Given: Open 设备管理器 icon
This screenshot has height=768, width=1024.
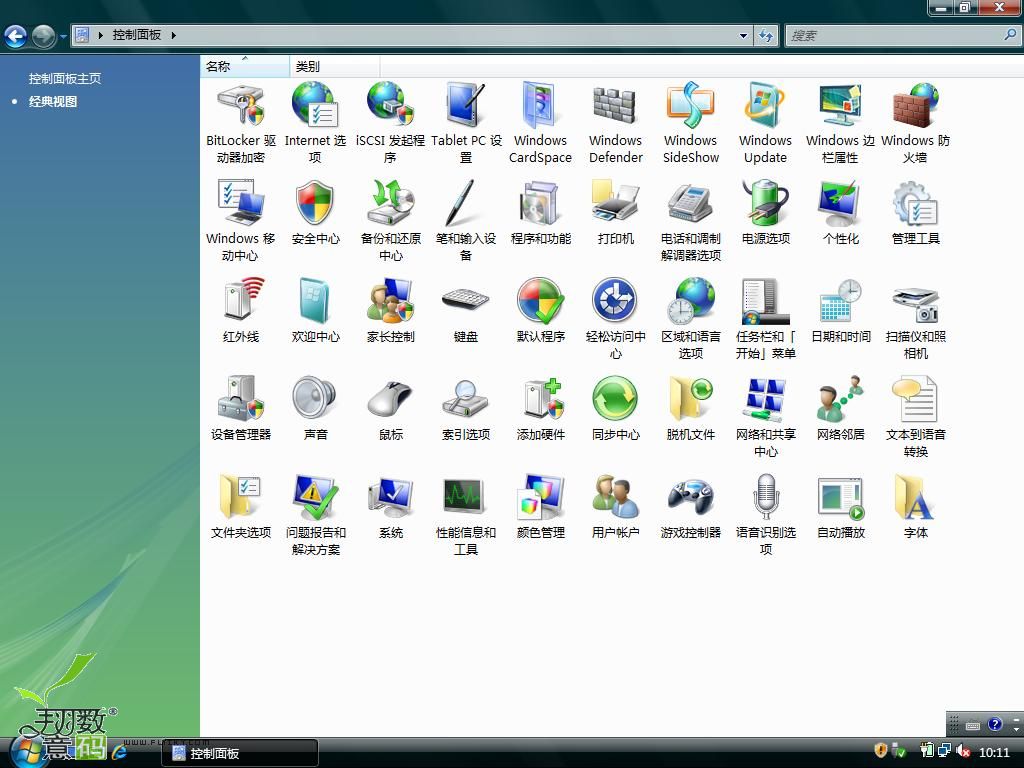Looking at the screenshot, I should pos(240,398).
